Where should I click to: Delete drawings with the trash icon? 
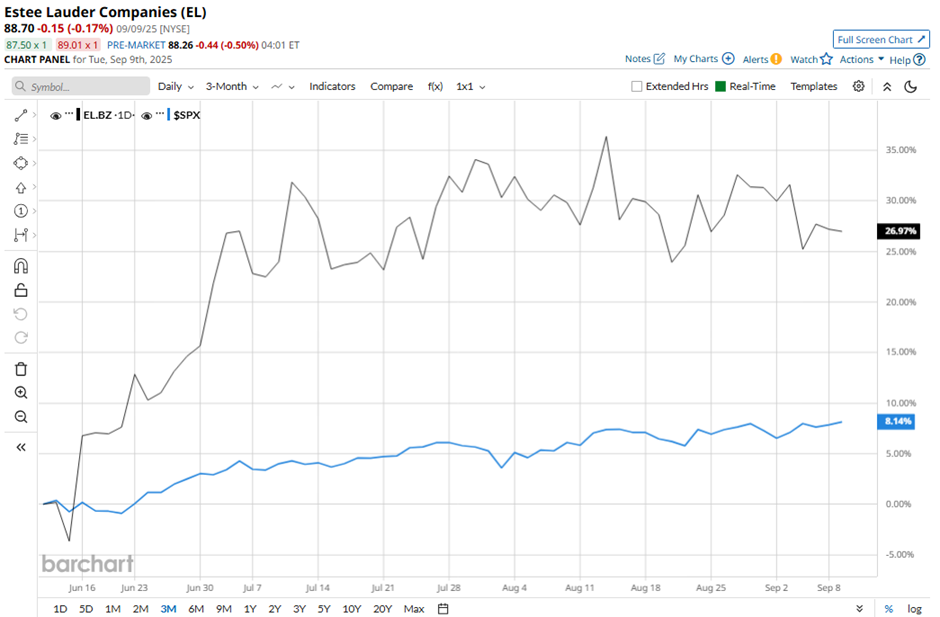point(20,369)
